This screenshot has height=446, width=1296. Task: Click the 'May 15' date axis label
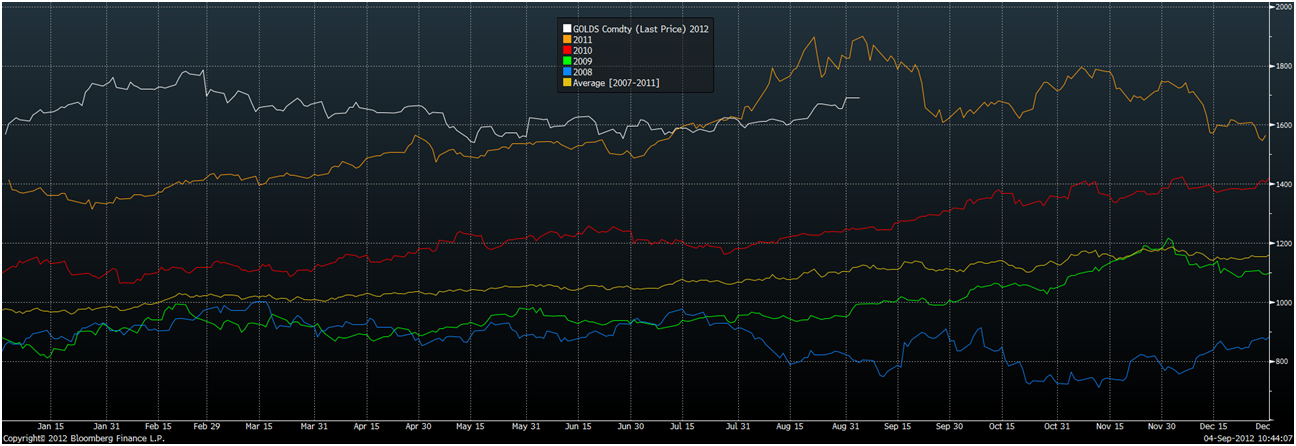click(469, 426)
